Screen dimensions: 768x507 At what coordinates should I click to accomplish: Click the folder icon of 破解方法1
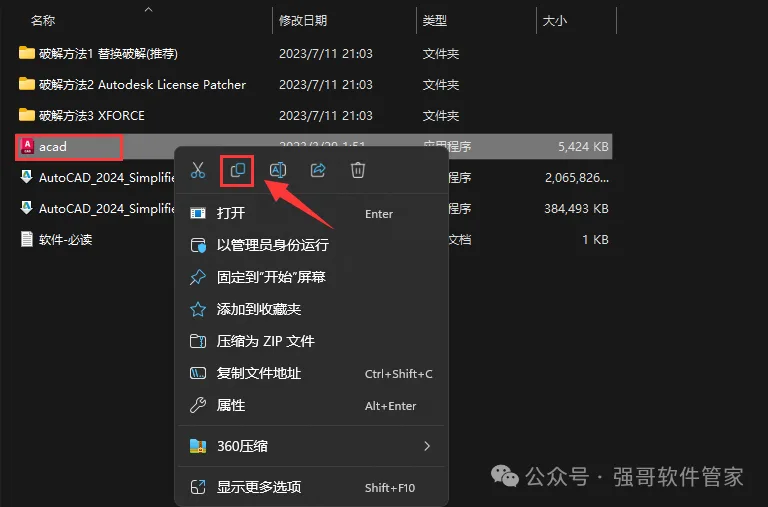pos(26,53)
